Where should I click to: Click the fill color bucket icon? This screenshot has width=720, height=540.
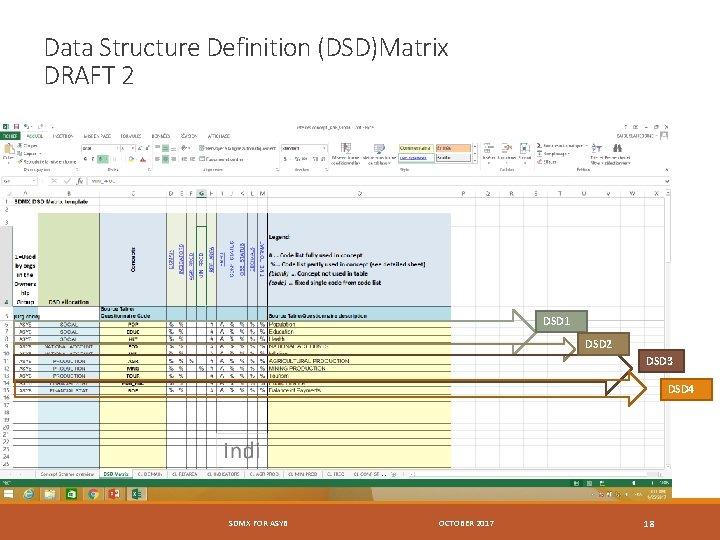point(132,157)
